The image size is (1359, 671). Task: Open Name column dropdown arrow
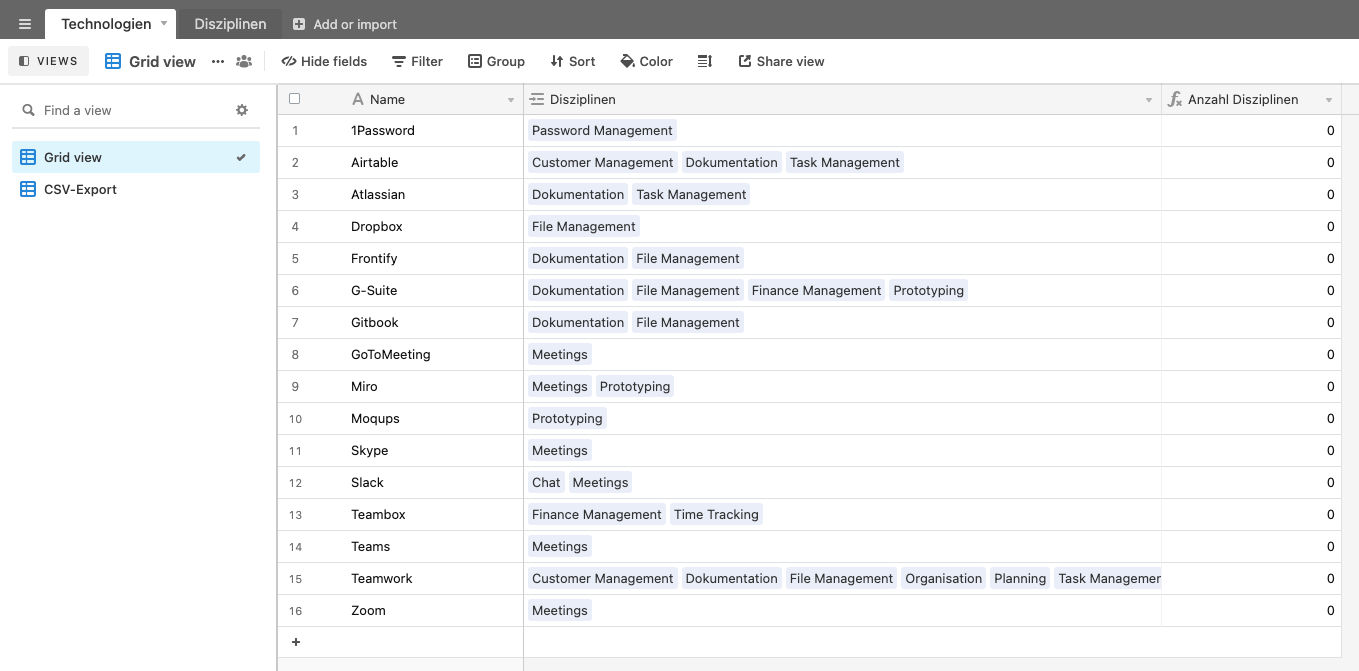[511, 100]
